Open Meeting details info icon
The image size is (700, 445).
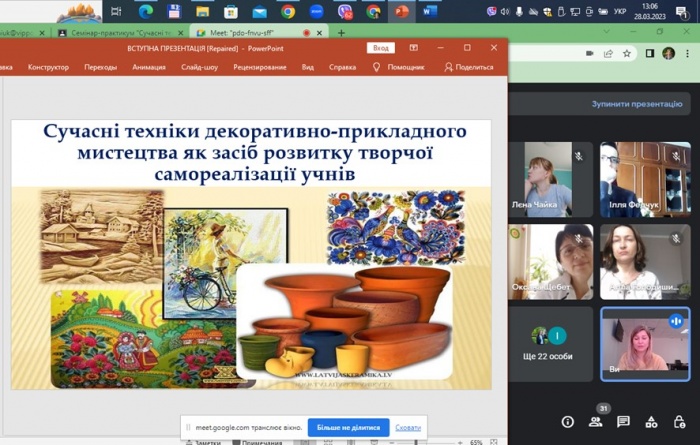pos(568,422)
